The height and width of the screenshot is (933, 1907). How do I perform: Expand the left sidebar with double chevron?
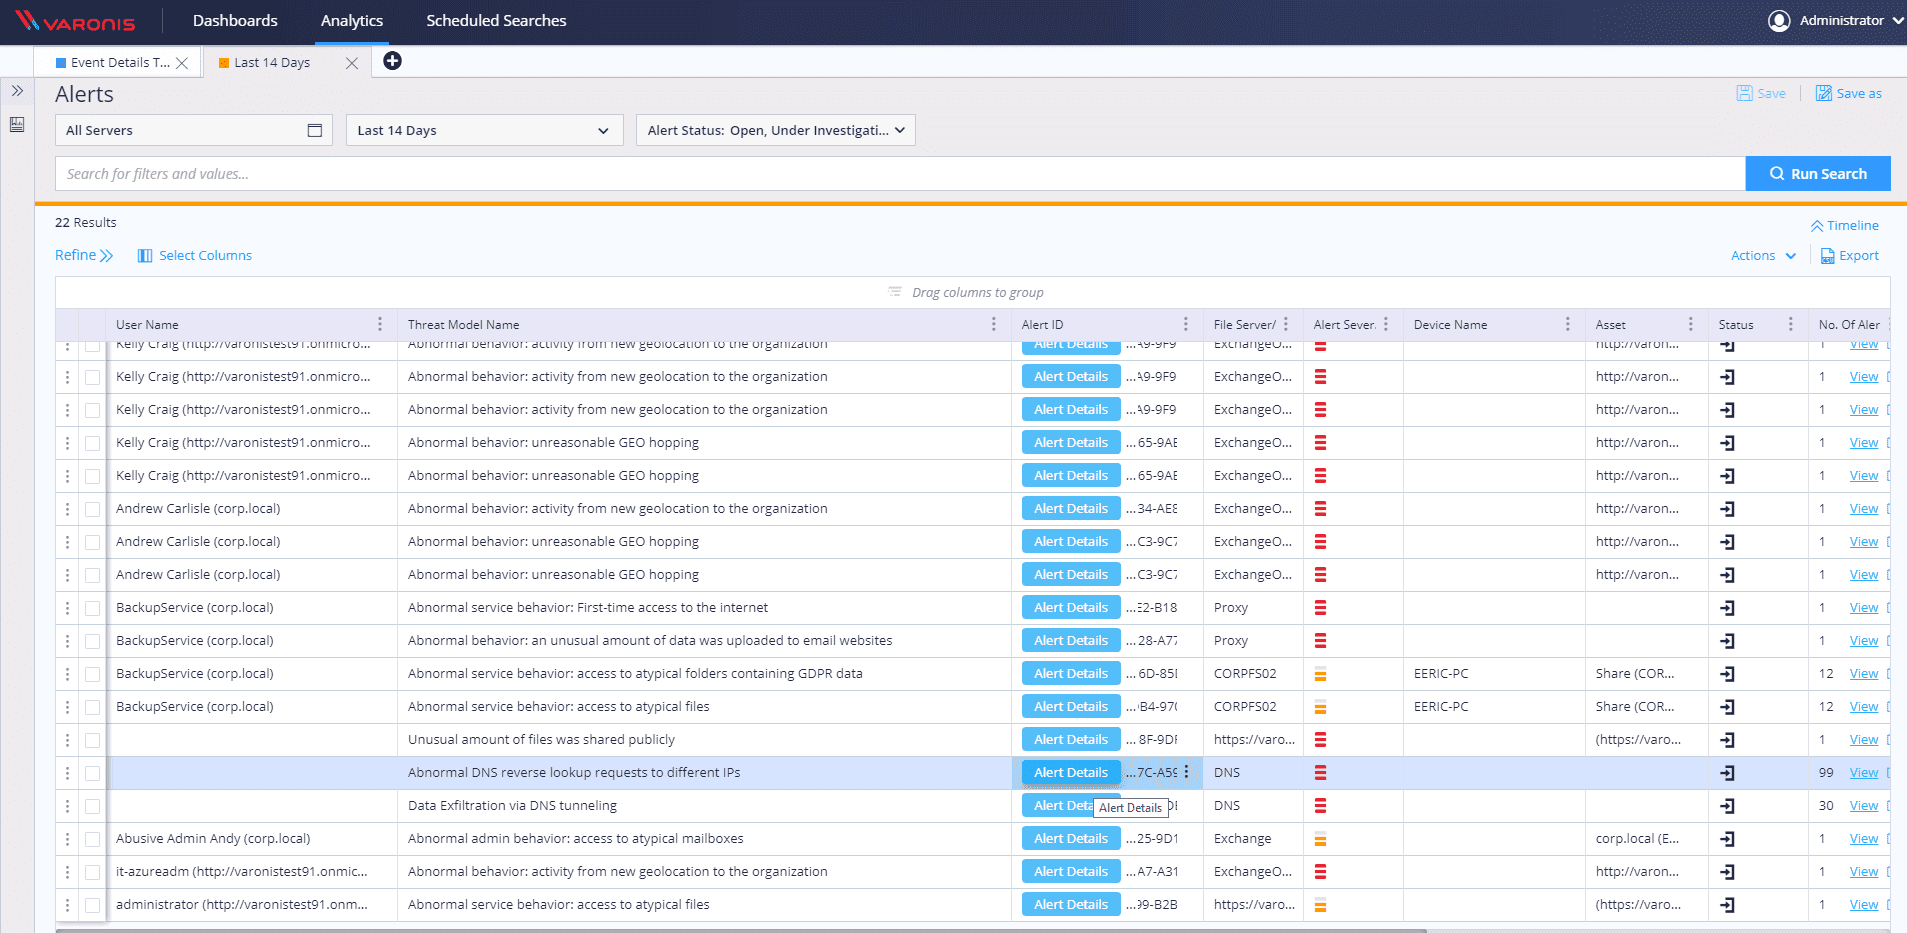pos(17,91)
